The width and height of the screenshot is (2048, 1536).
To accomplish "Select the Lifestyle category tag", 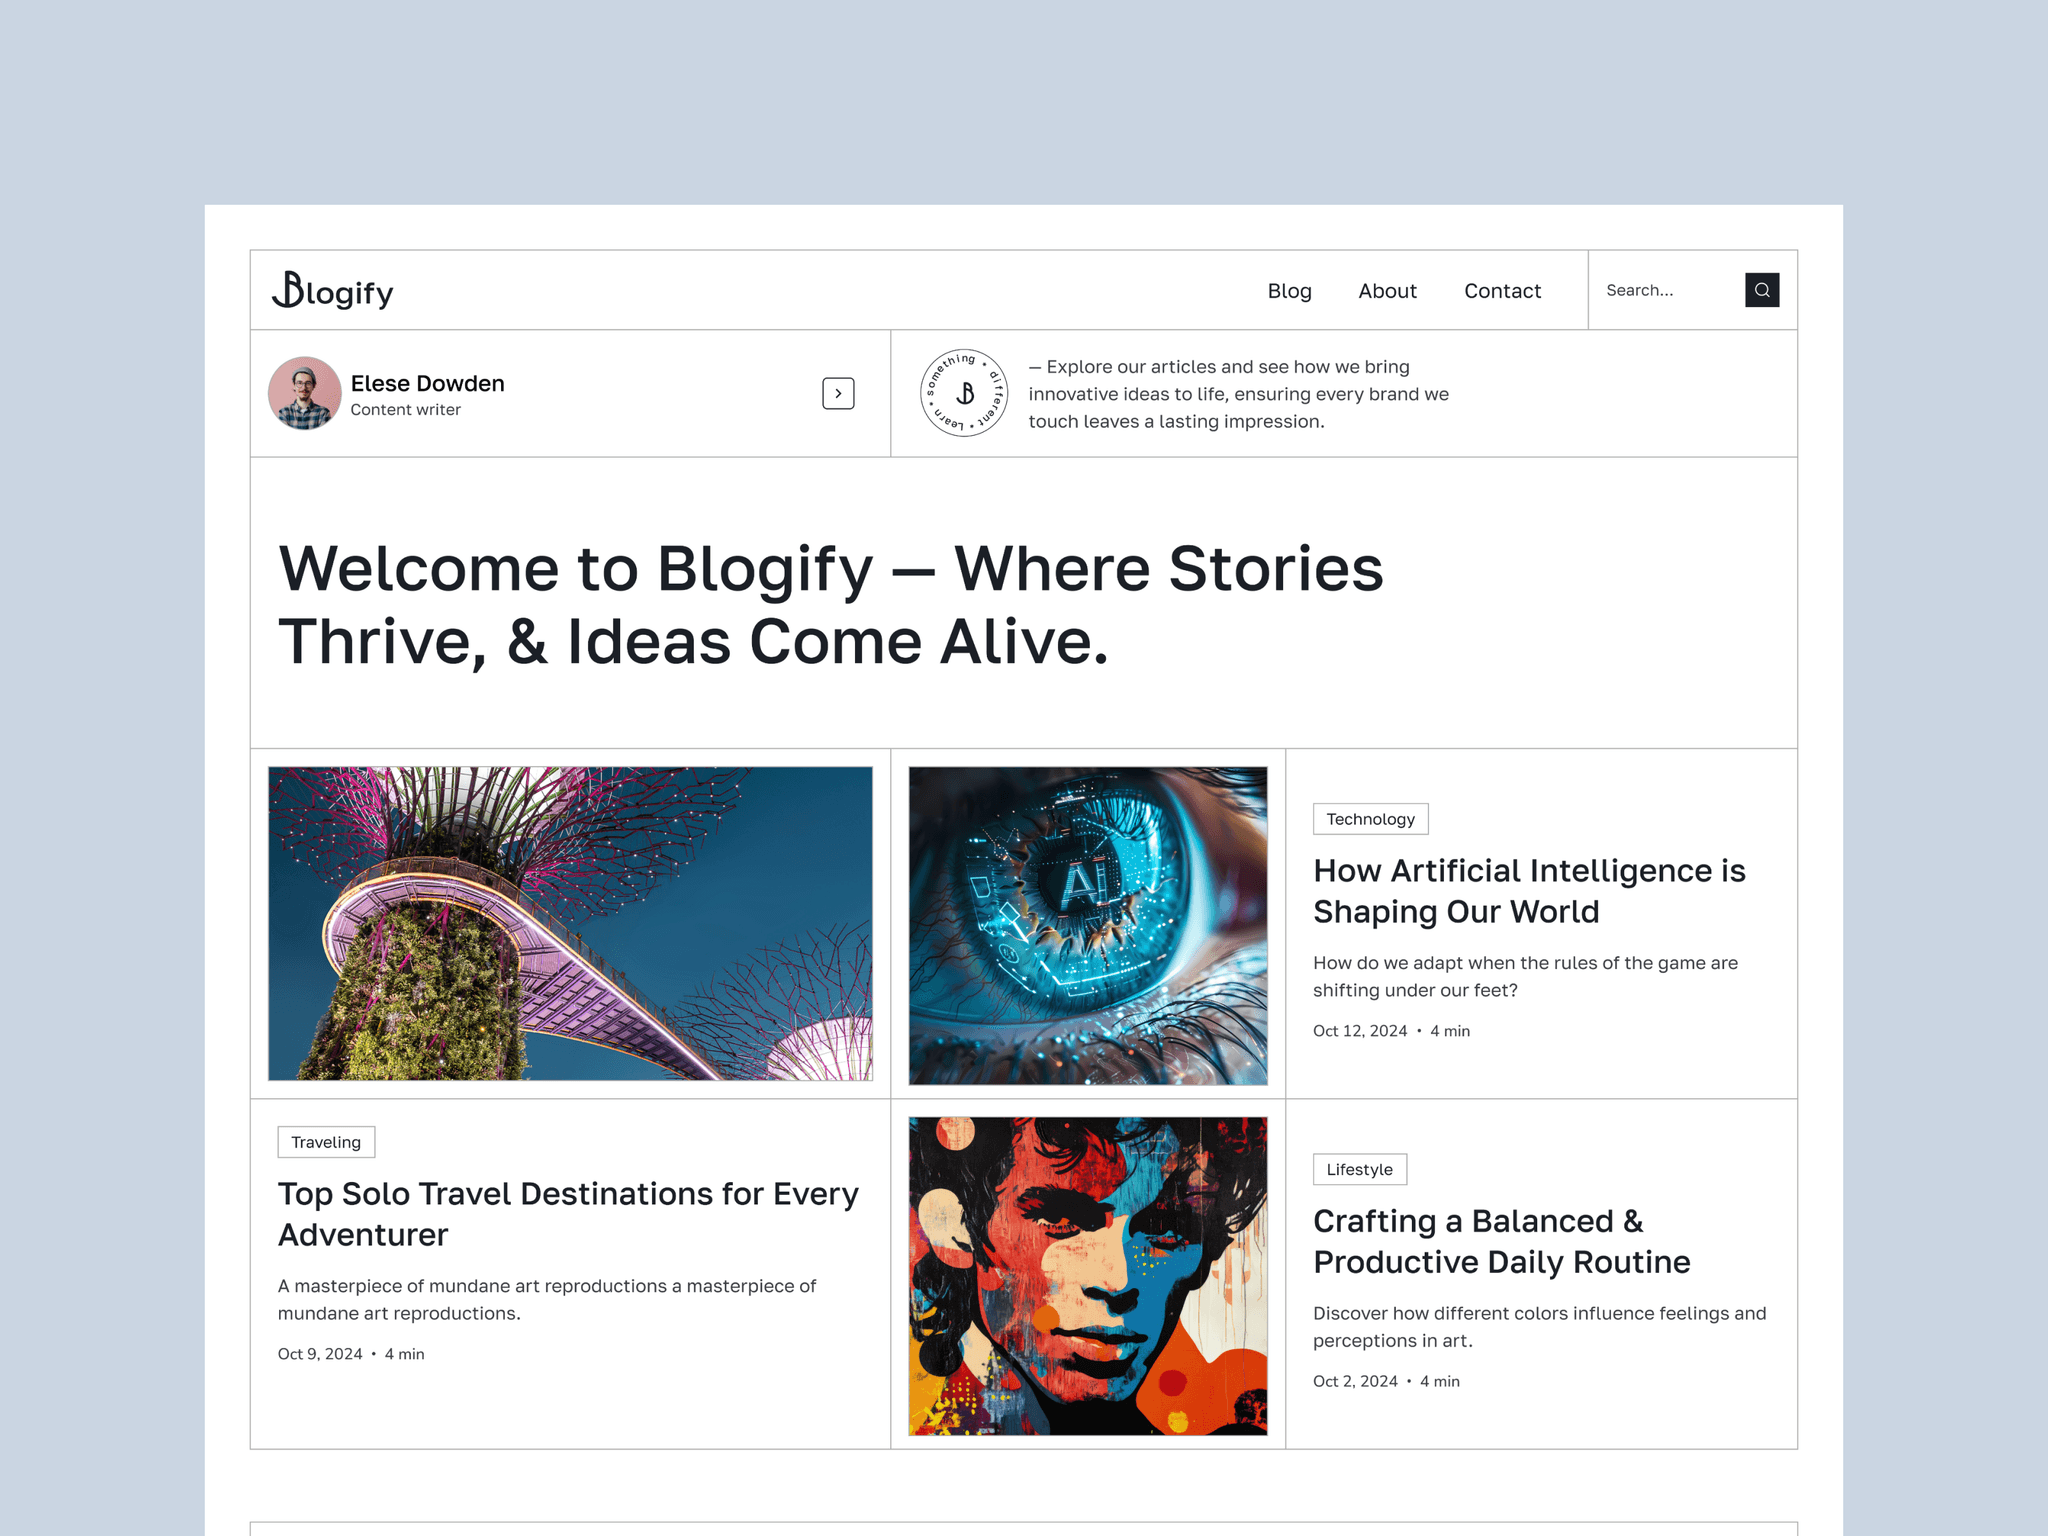I will click(1359, 1169).
